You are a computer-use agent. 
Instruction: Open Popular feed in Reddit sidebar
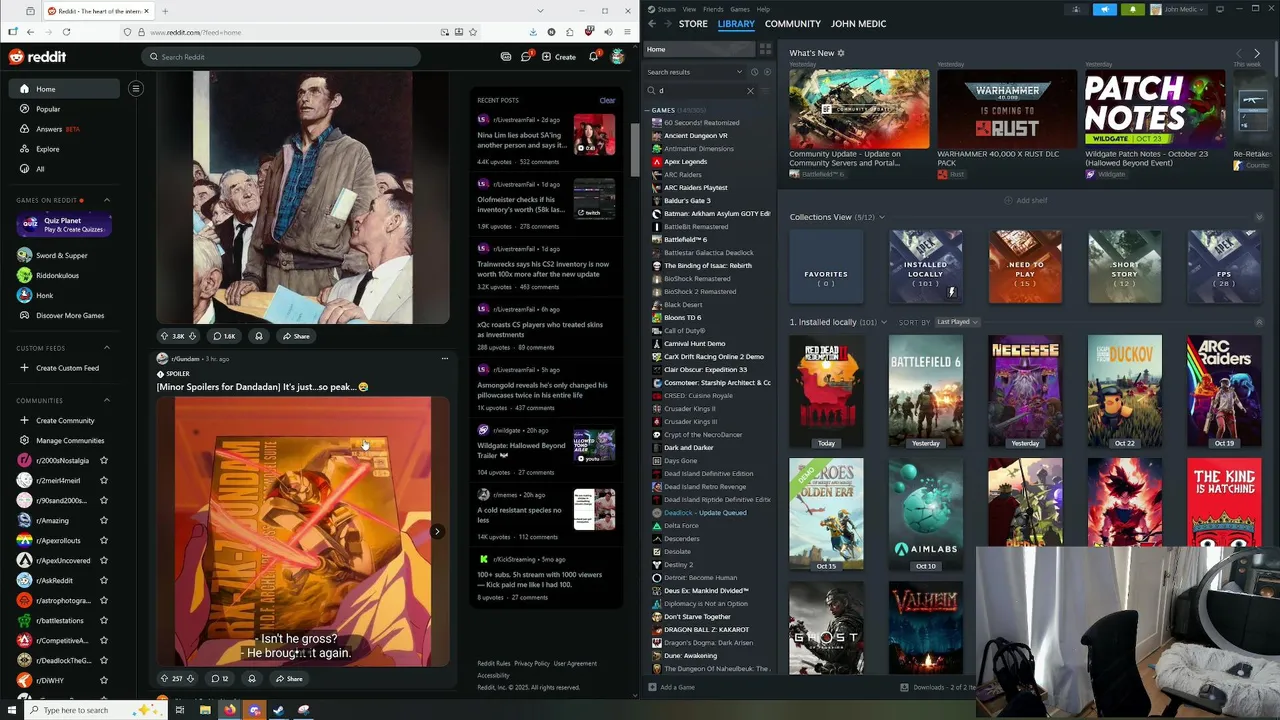[65, 109]
